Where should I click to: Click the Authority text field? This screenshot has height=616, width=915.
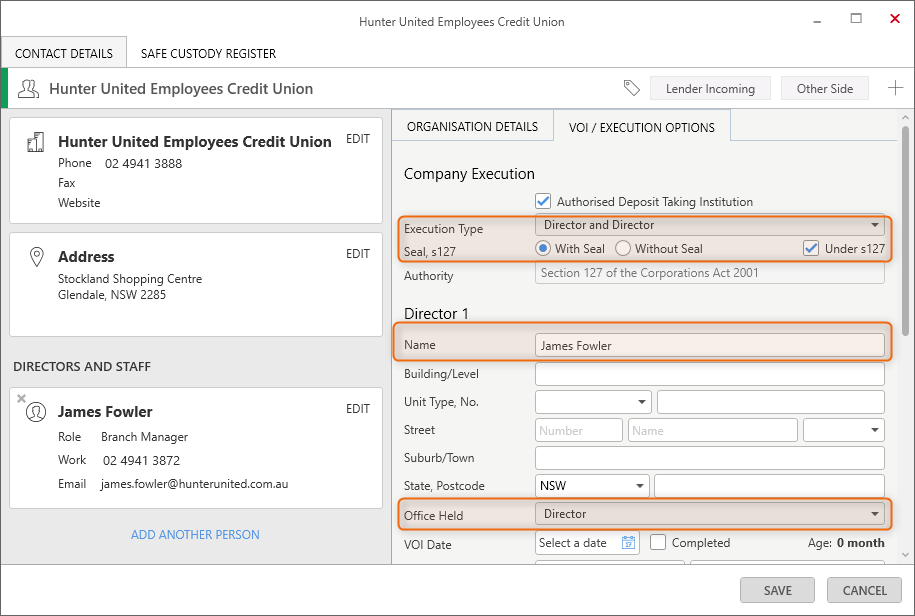tap(710, 273)
